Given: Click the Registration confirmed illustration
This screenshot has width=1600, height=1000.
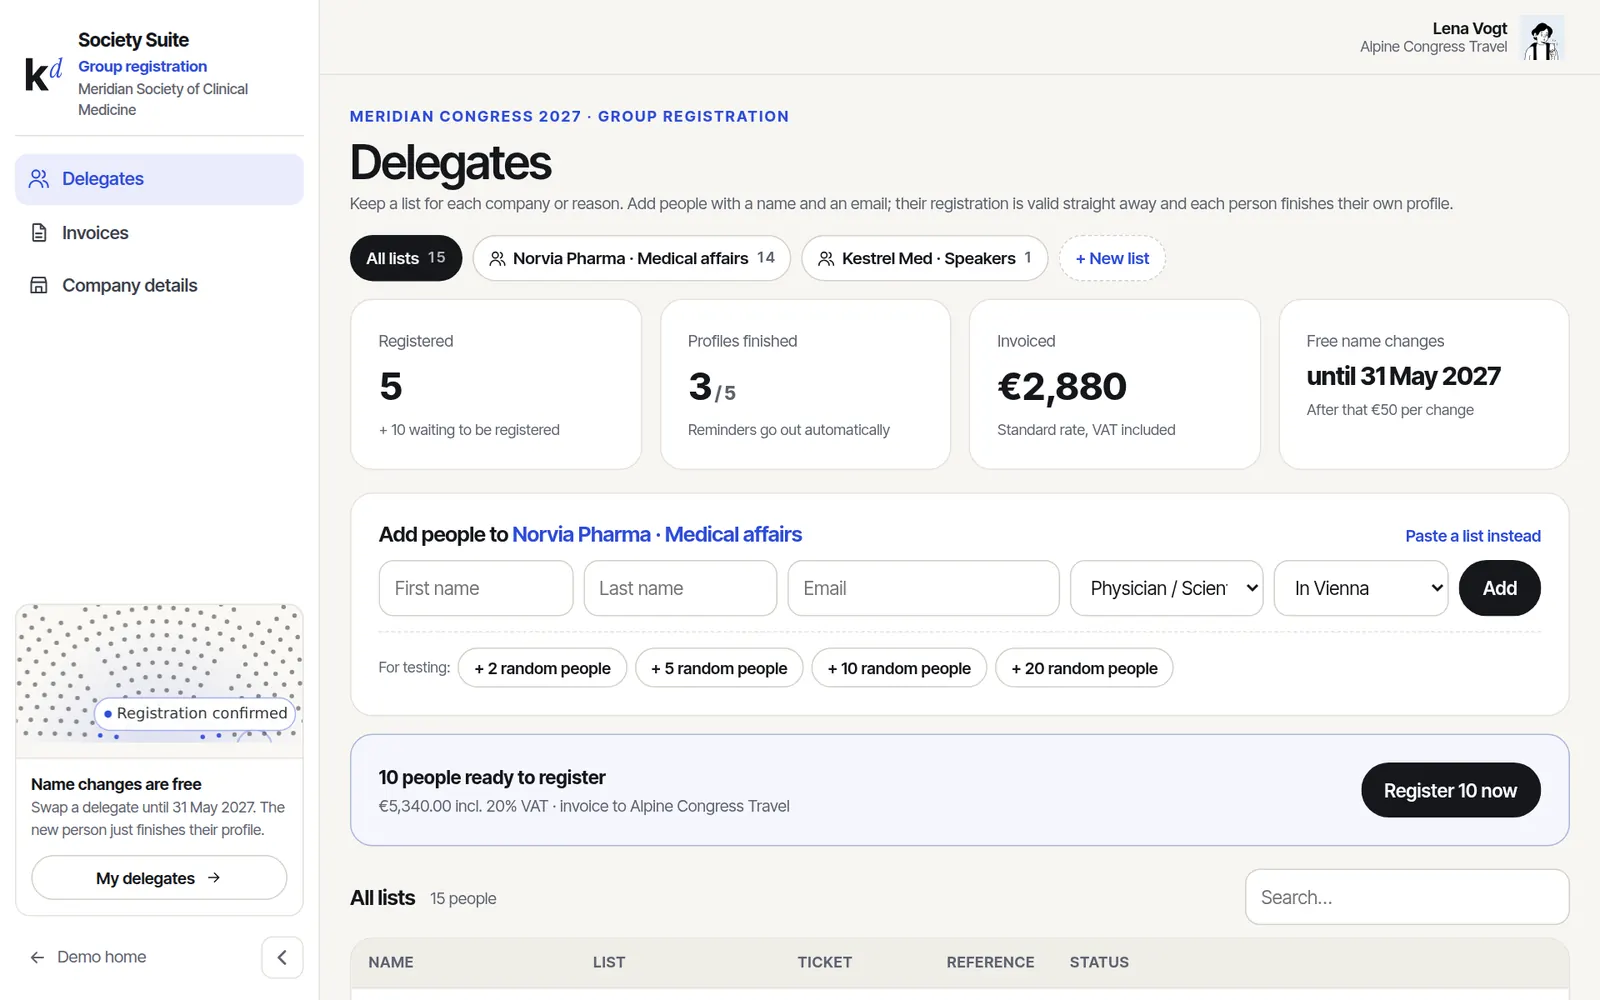Looking at the screenshot, I should [159, 681].
